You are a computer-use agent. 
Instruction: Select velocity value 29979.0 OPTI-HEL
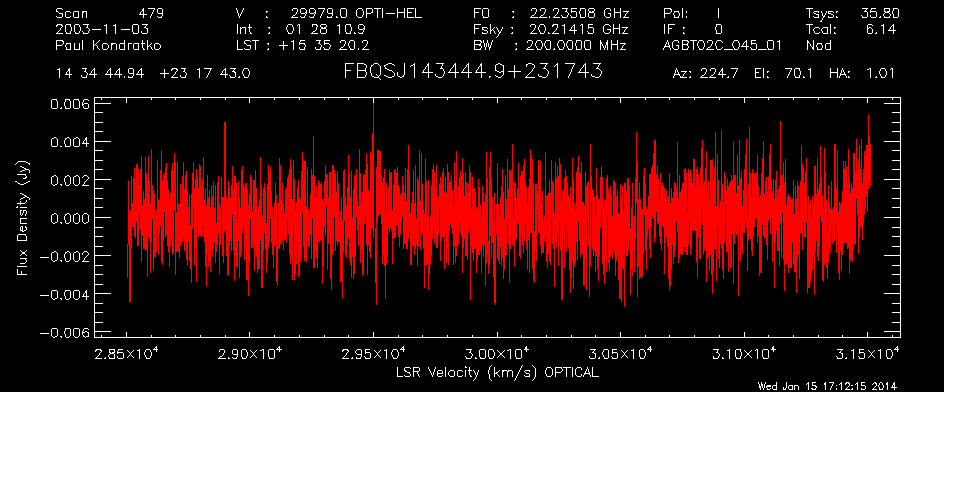(356, 13)
